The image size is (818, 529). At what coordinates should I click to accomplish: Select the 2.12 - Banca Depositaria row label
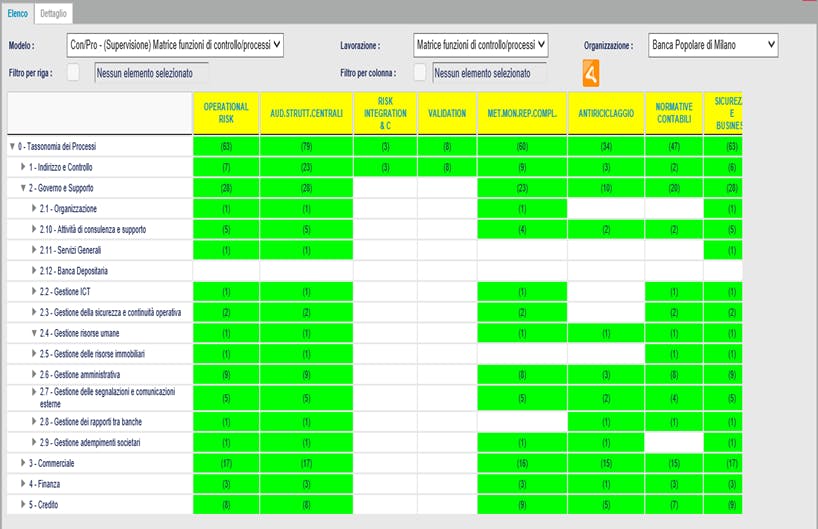pos(74,271)
